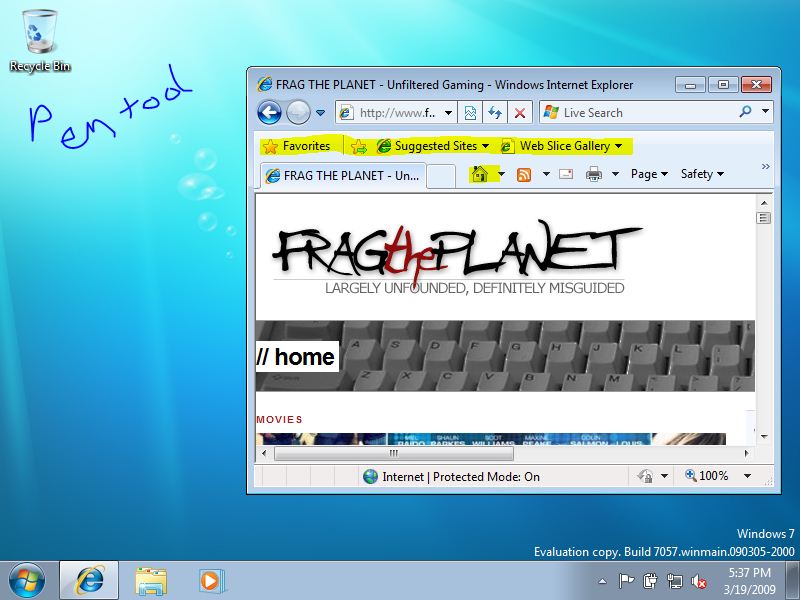Expand the Home button dropdown arrow
The height and width of the screenshot is (600, 800).
point(502,174)
